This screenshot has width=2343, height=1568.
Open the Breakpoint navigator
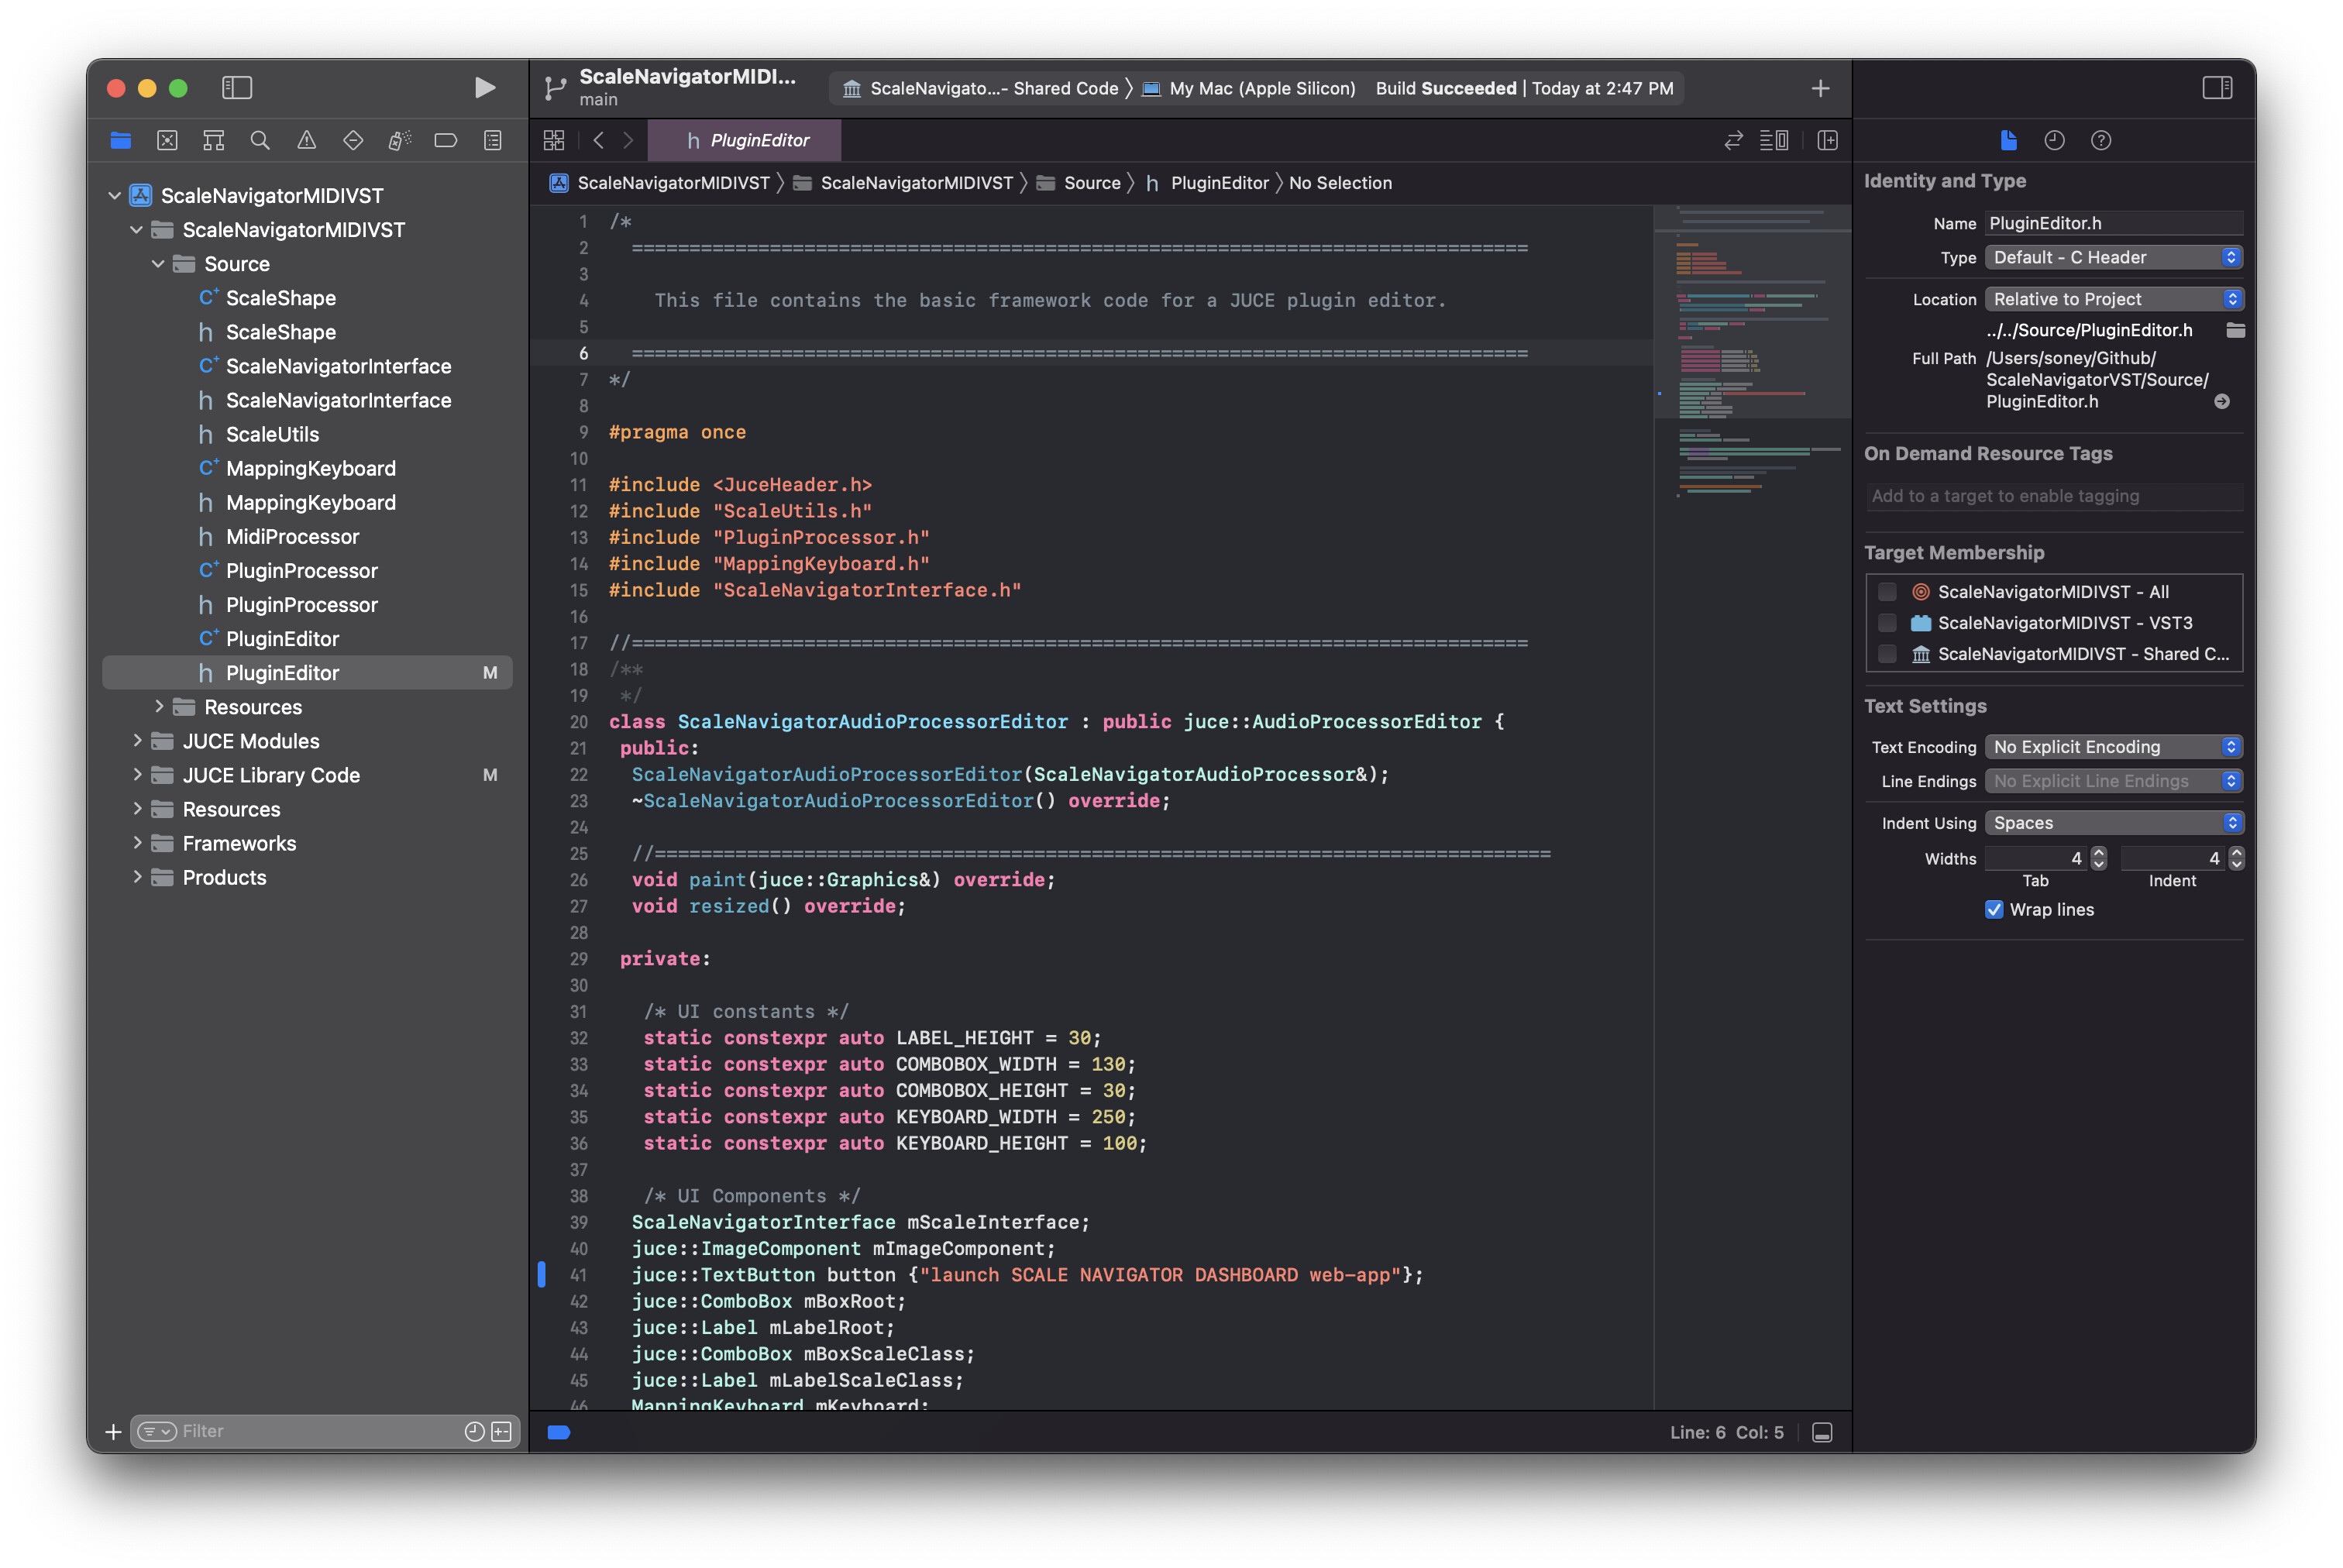pos(446,140)
